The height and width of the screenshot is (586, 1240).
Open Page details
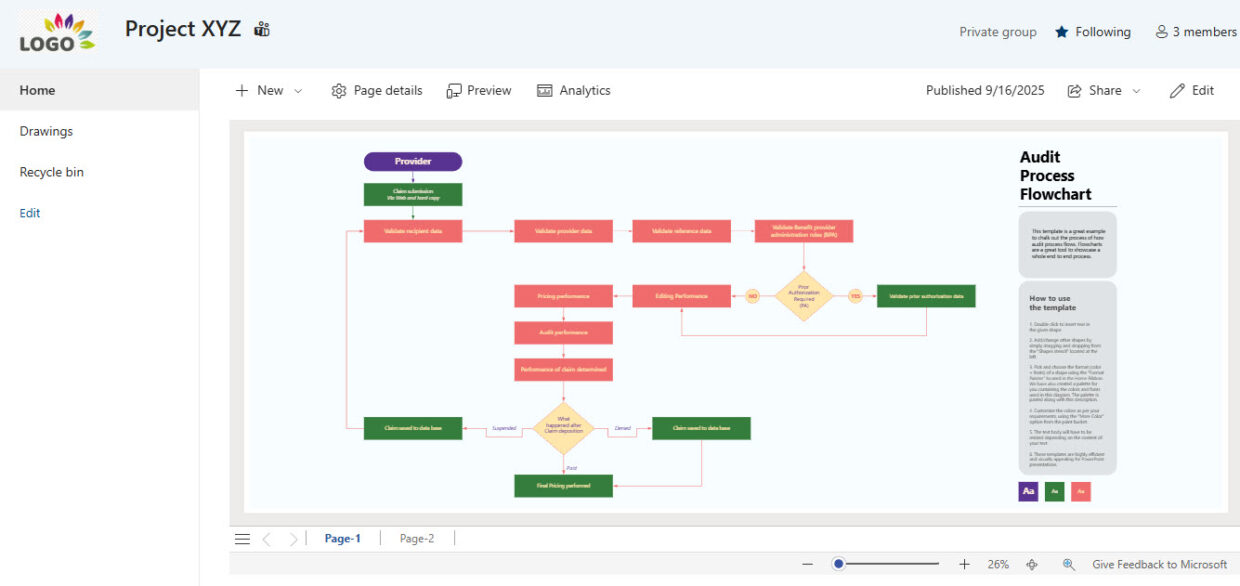[x=377, y=90]
